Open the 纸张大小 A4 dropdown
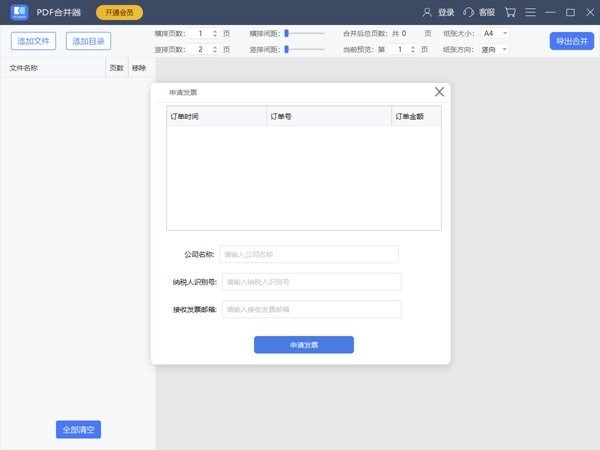Screen dimensions: 600x450 [495, 34]
